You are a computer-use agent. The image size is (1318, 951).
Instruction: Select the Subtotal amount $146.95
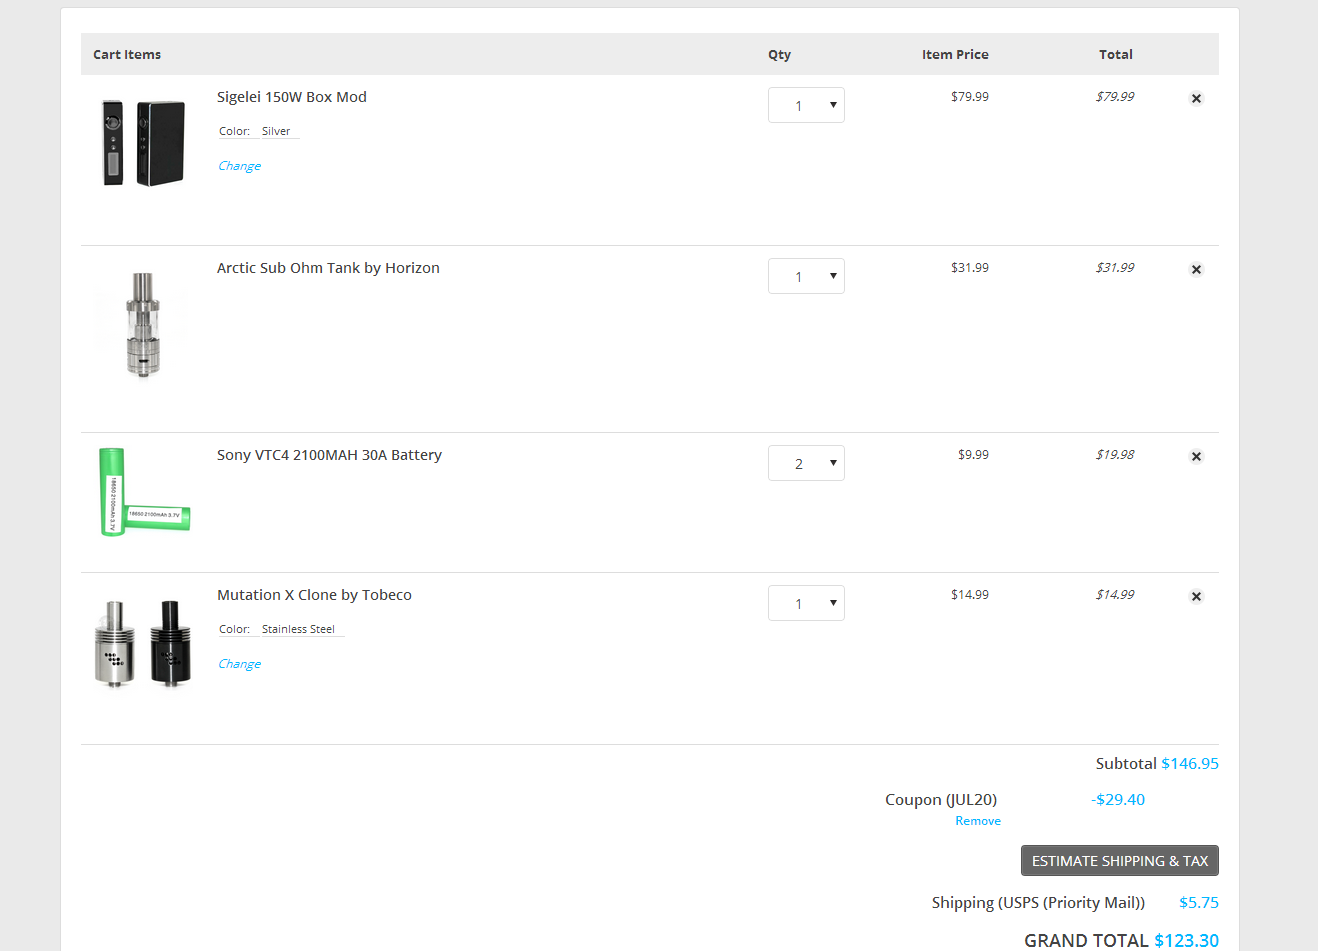(x=1190, y=764)
